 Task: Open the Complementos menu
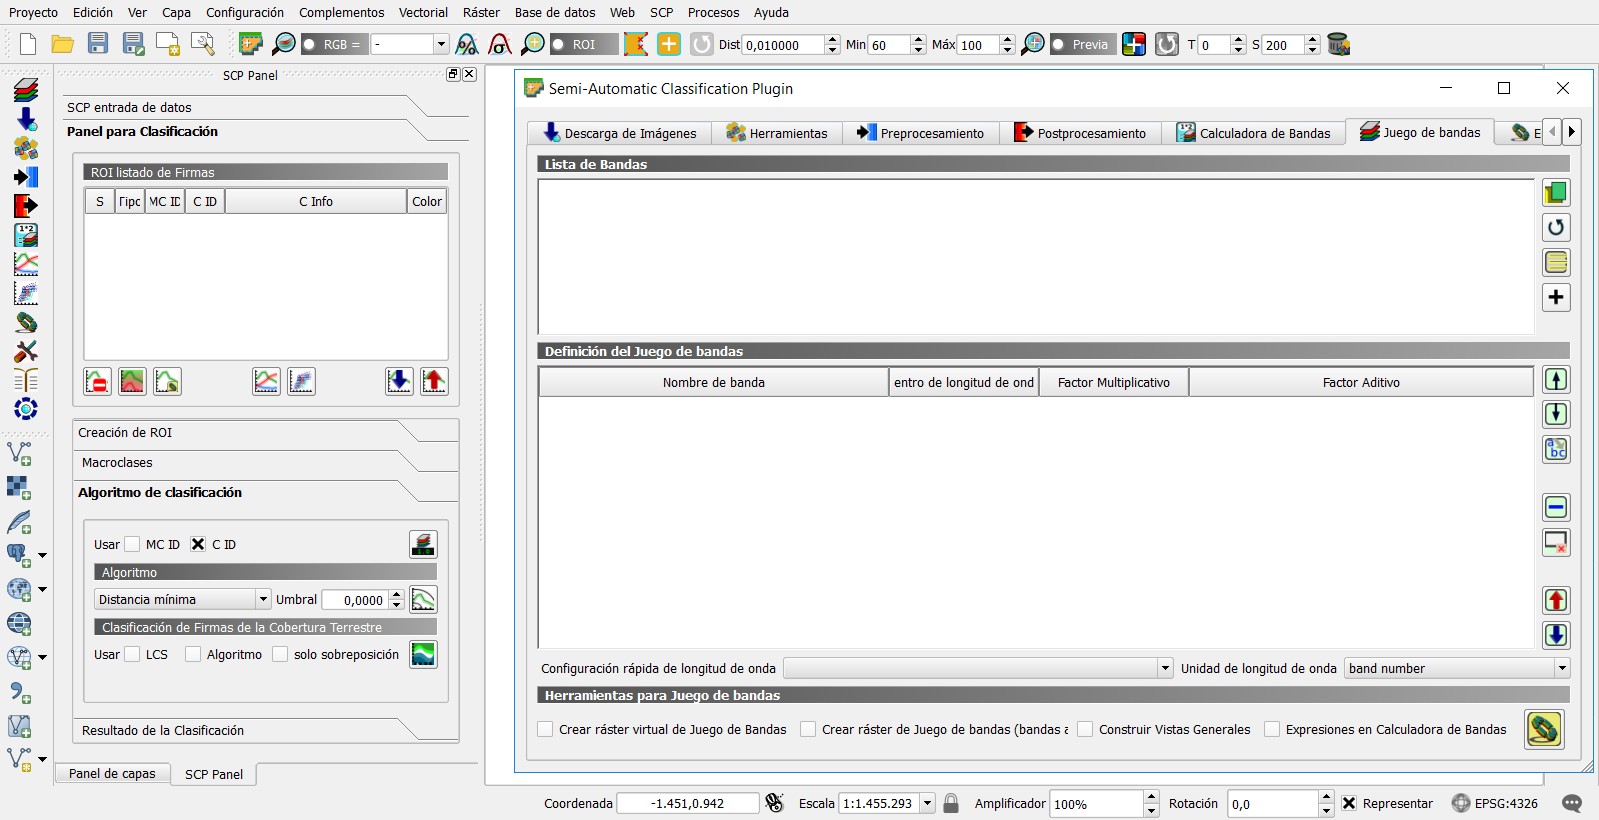point(341,12)
